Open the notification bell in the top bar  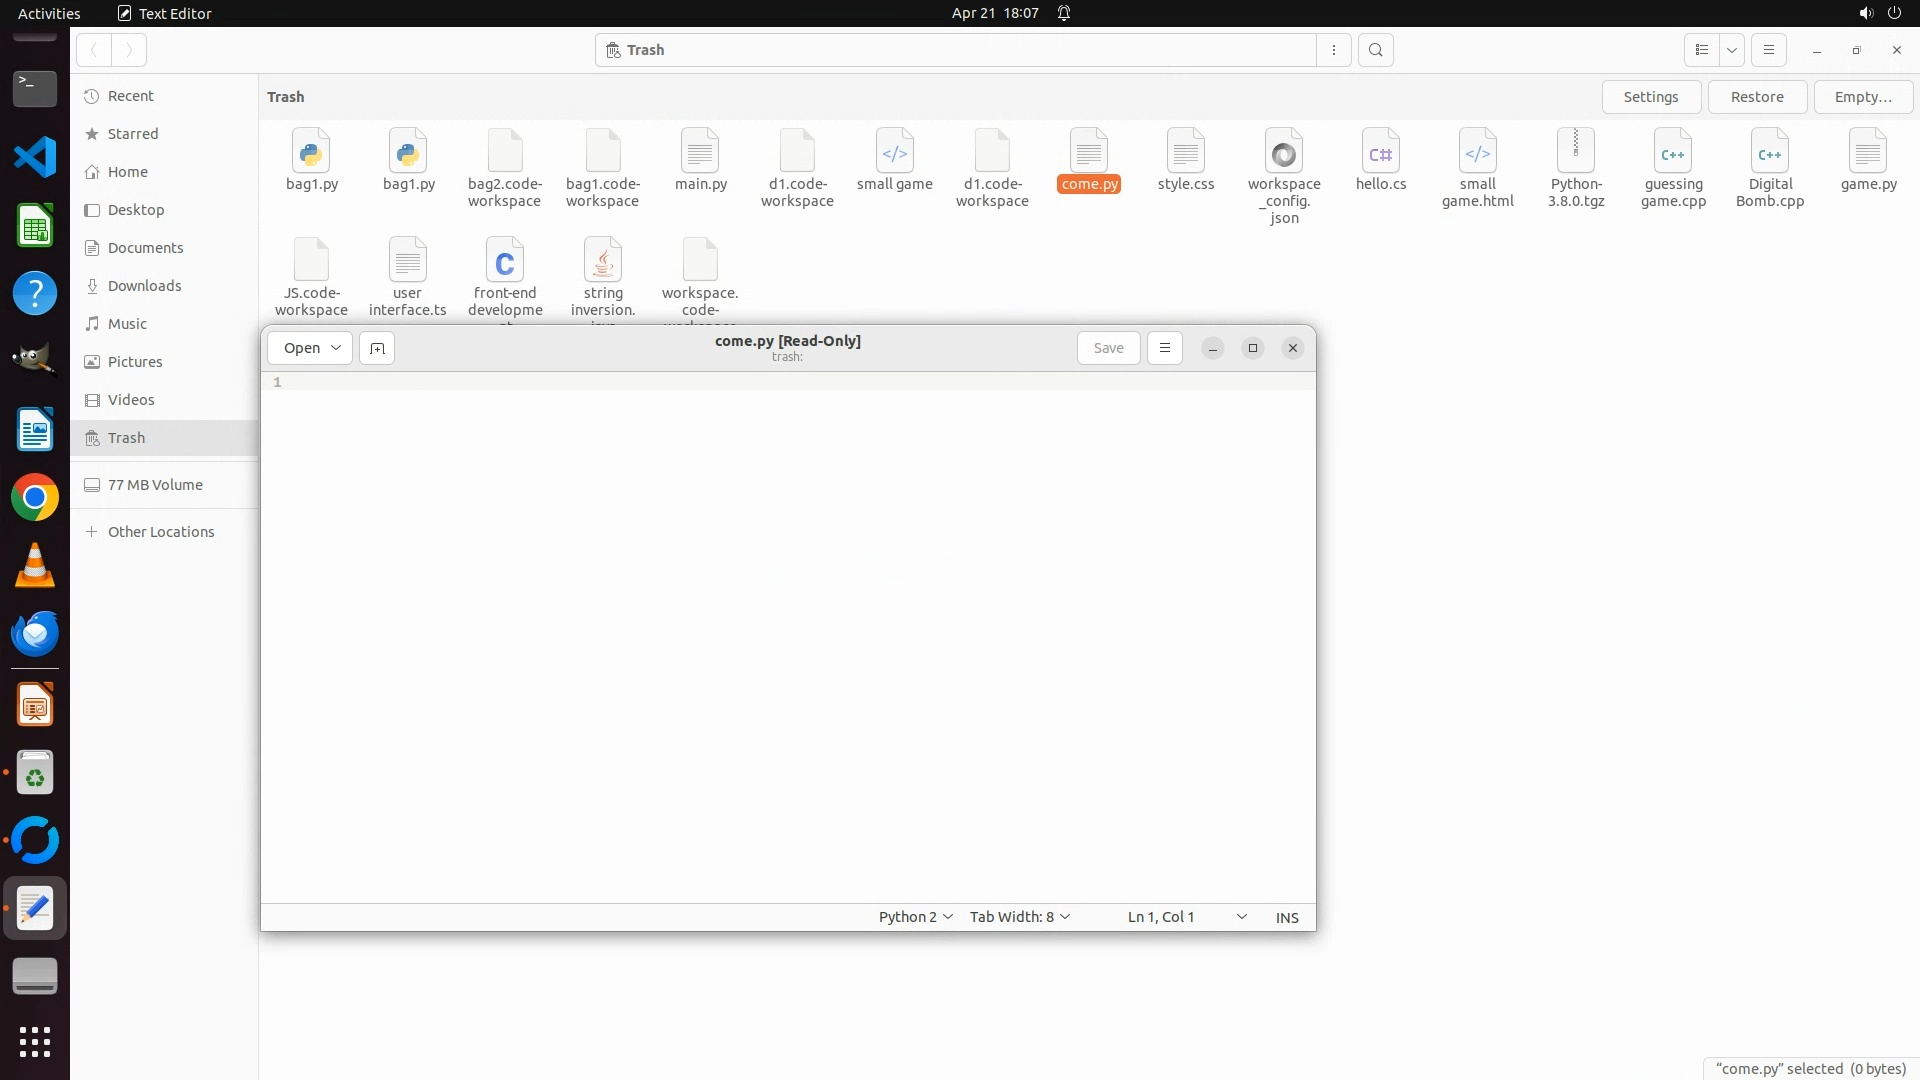1064,13
